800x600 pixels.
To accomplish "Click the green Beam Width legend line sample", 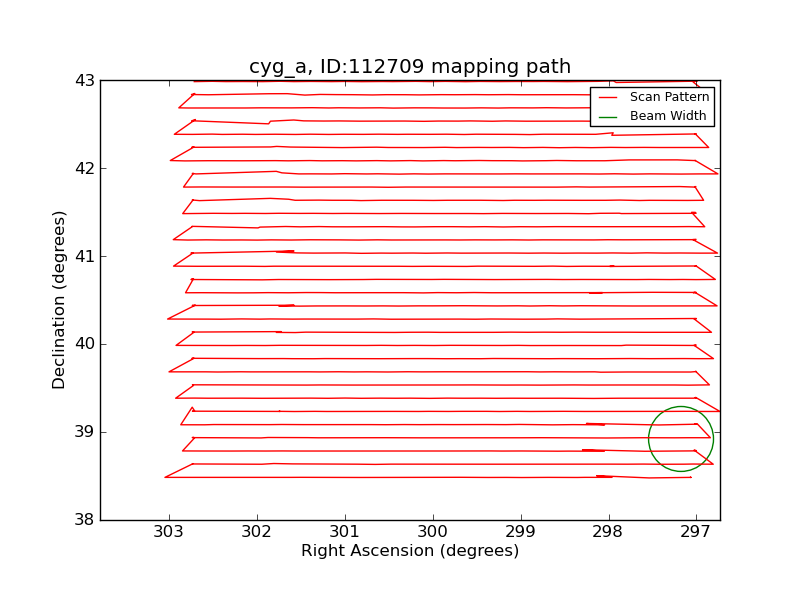I will [608, 117].
